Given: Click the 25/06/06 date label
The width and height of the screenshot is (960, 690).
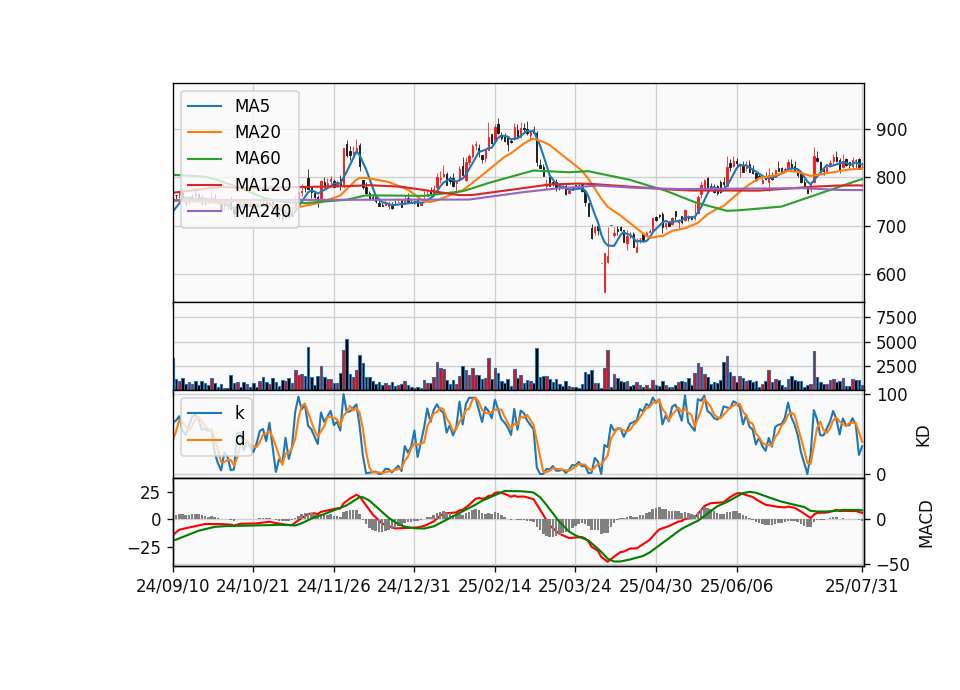Looking at the screenshot, I should 737,586.
